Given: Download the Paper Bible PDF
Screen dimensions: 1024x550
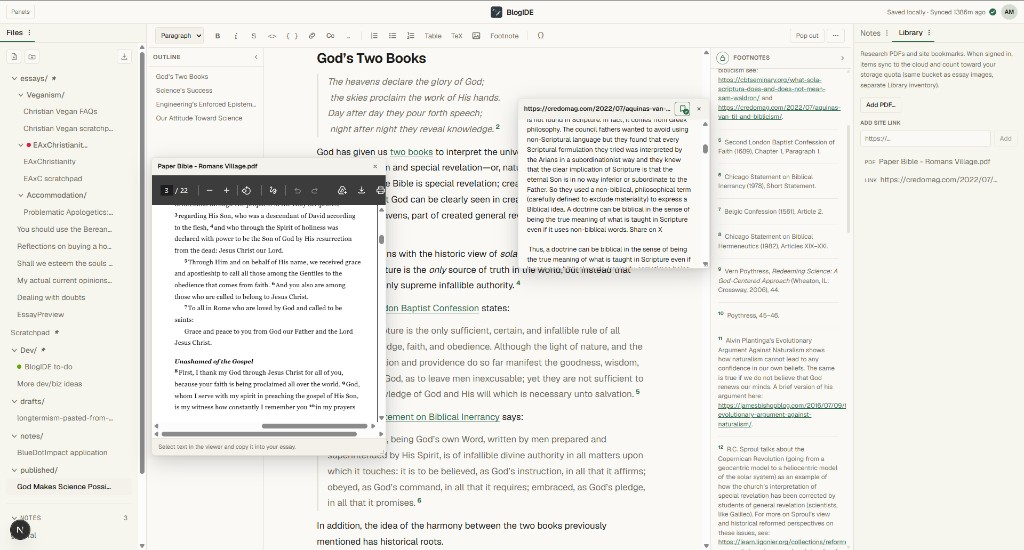Looking at the screenshot, I should 361,191.
